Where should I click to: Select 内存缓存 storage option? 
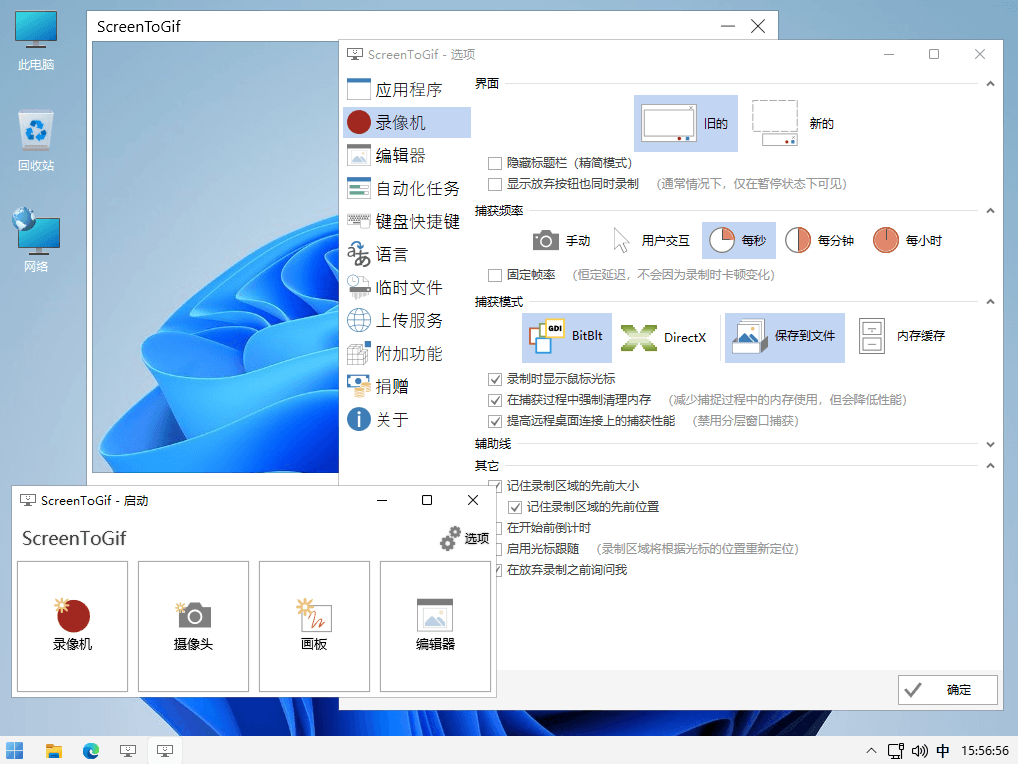click(x=902, y=336)
